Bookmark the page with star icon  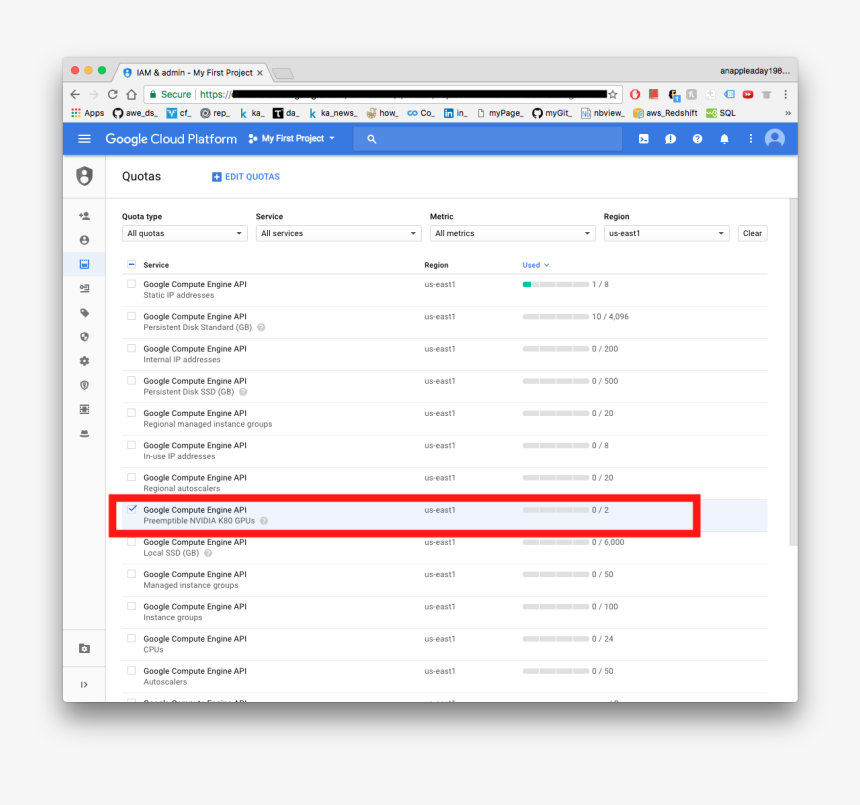(x=613, y=94)
